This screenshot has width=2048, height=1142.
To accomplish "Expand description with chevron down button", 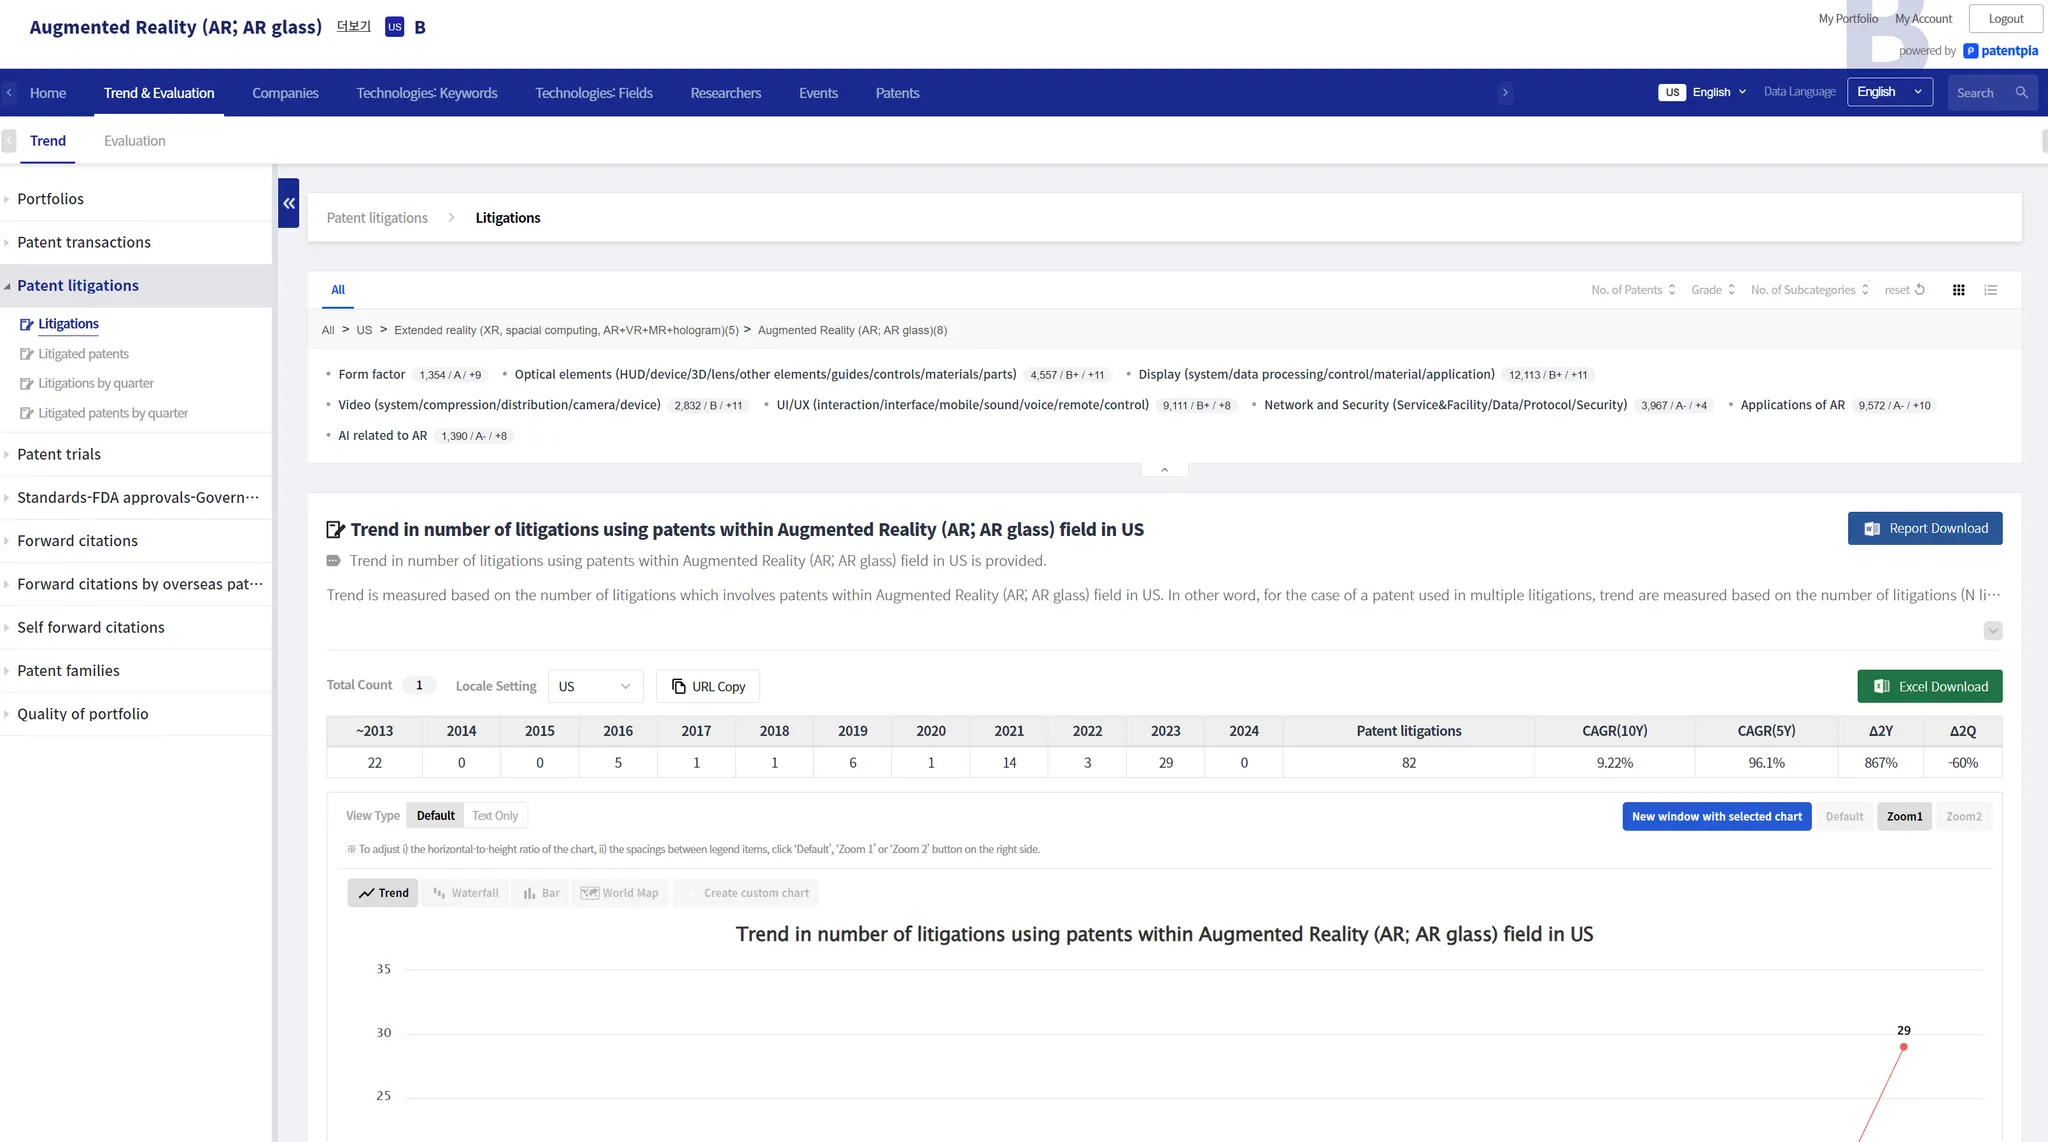I will [1992, 631].
